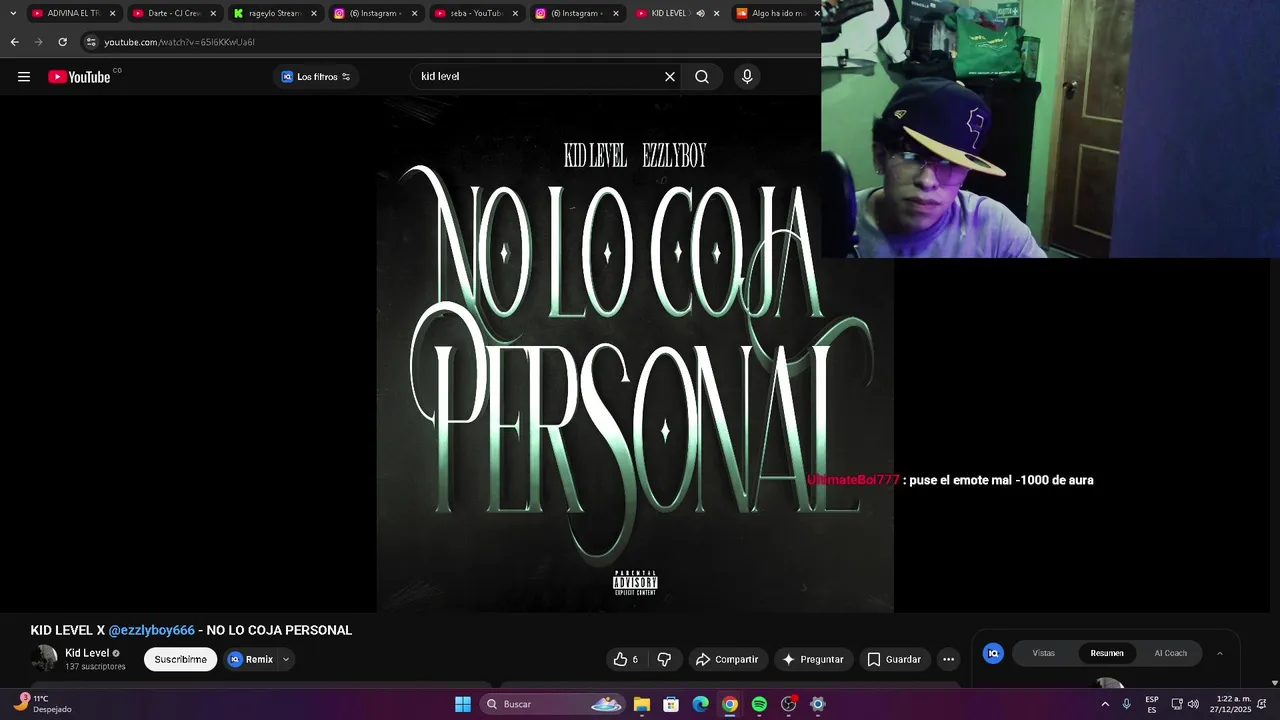Like the video with thumbs-up

pos(626,659)
